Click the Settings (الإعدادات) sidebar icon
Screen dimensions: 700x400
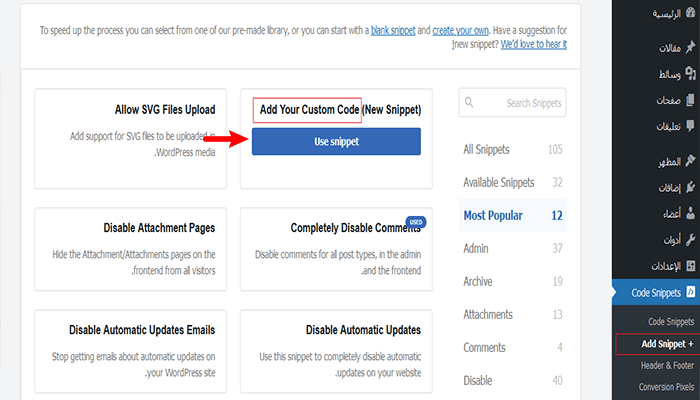click(x=690, y=266)
